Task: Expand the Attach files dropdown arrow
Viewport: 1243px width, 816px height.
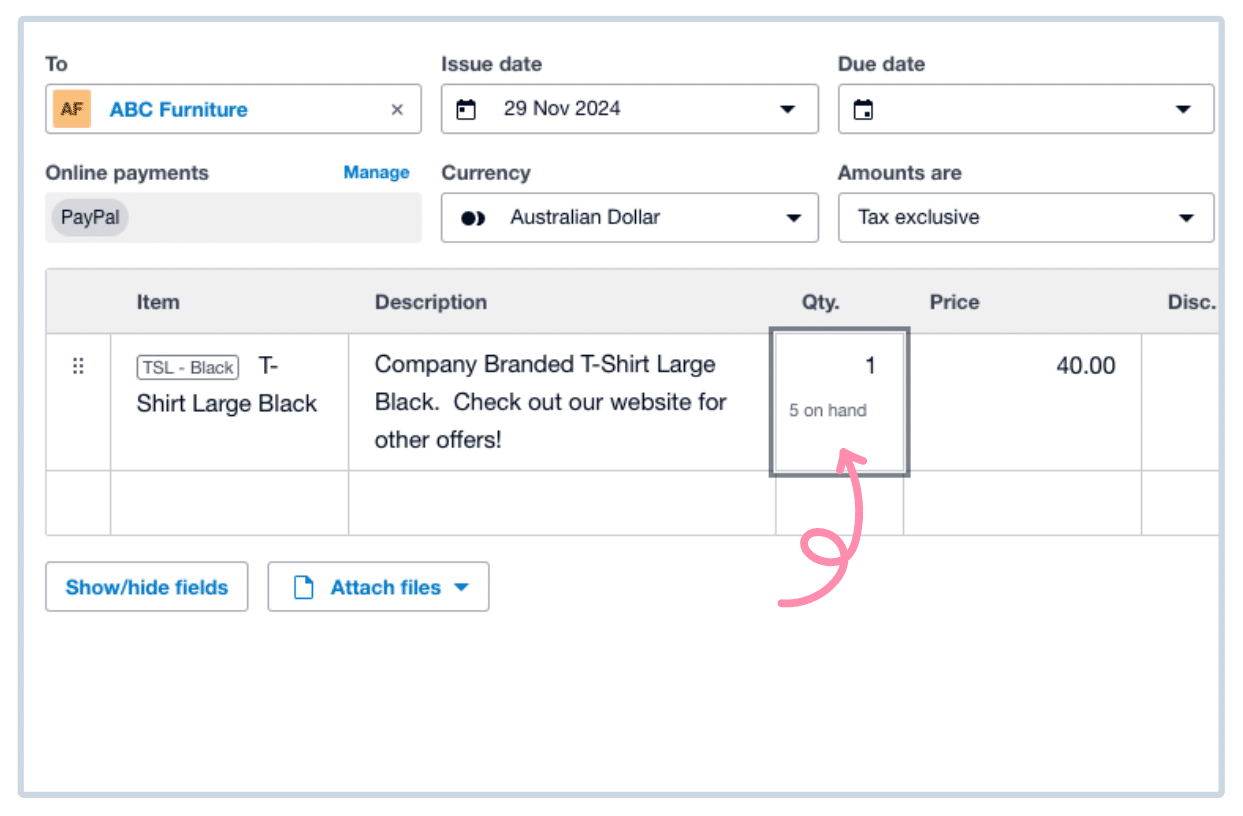Action: (461, 587)
